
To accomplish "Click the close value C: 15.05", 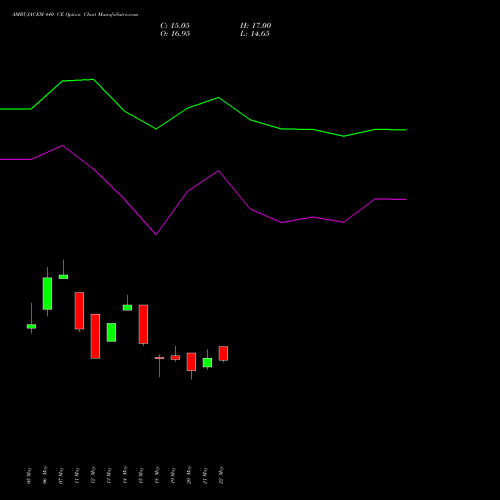I will point(175,26).
